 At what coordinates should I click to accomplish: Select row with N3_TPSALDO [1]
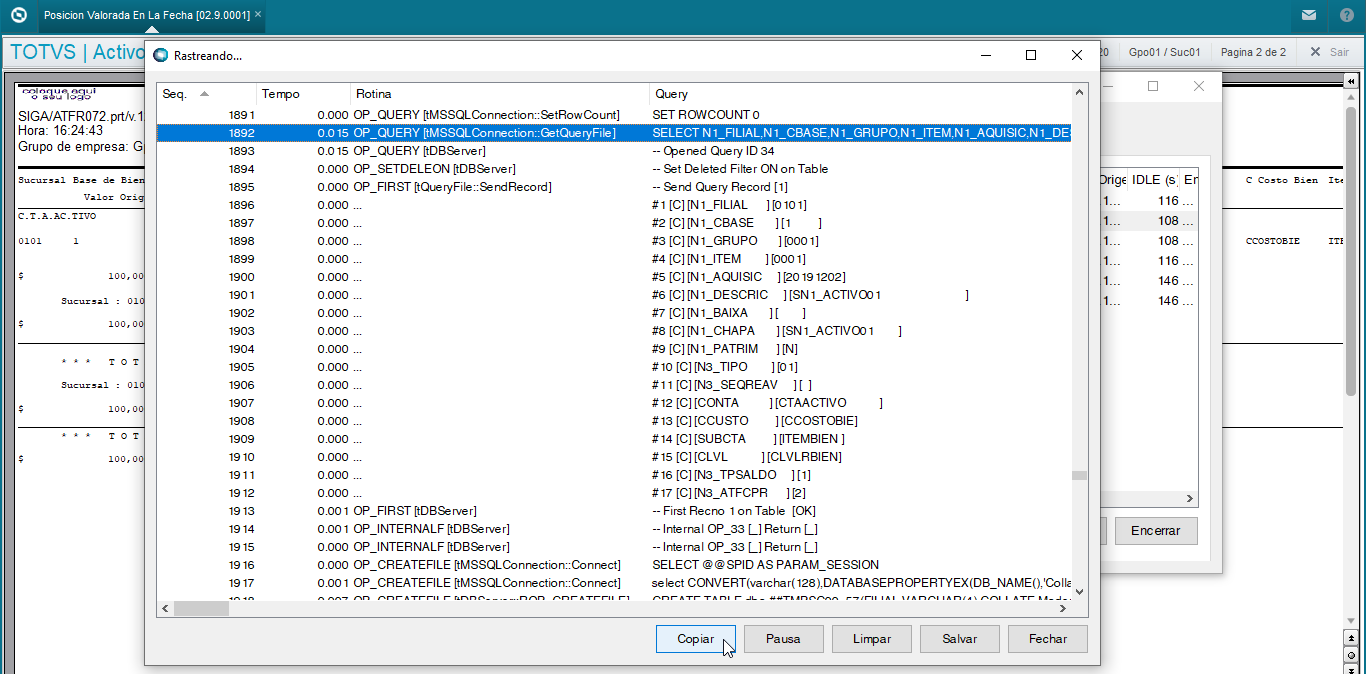tap(615, 475)
